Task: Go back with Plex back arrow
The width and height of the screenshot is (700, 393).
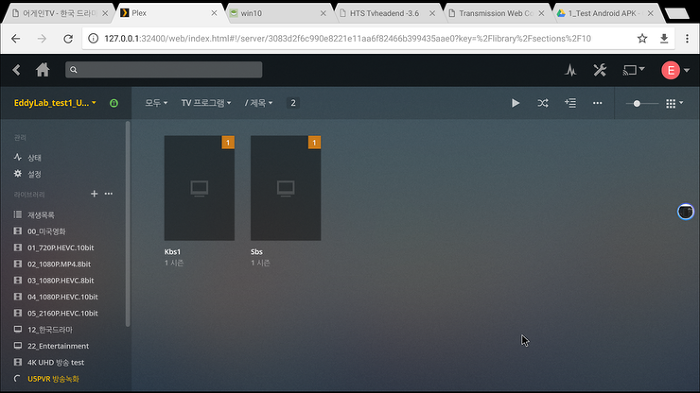Action: point(17,70)
